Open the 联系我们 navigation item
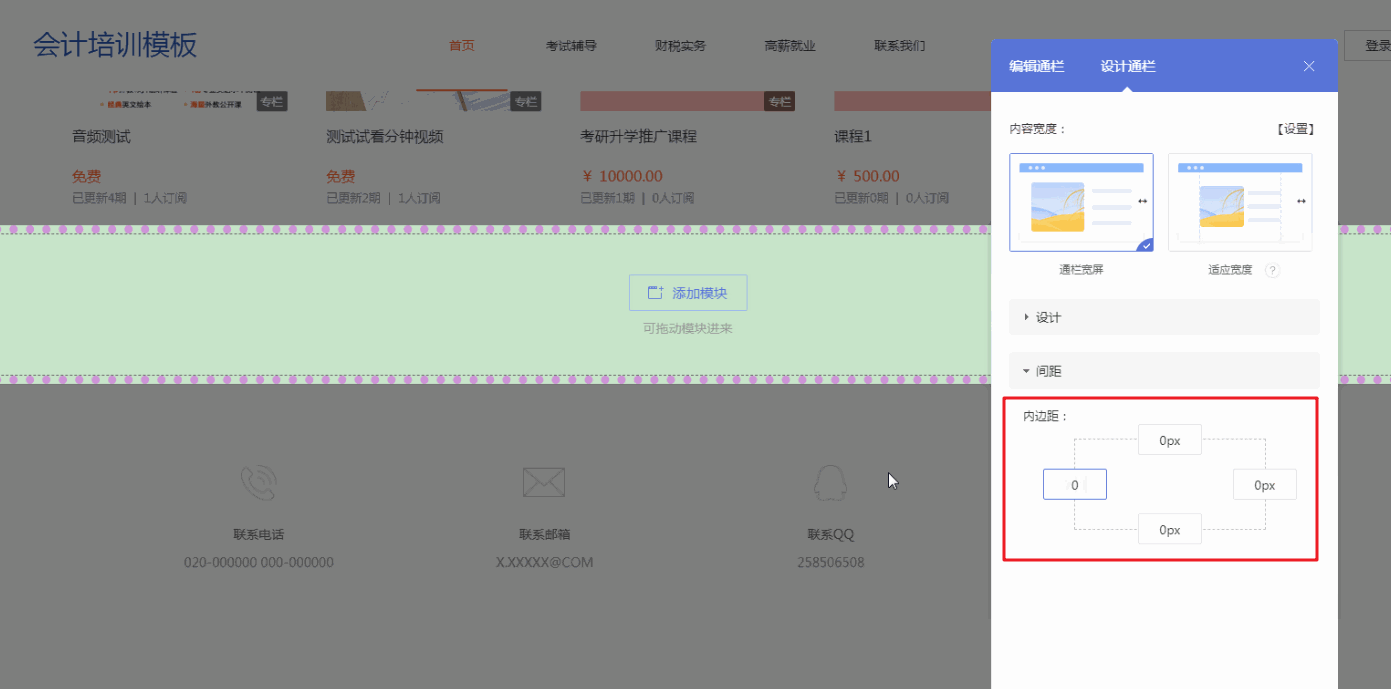 click(x=899, y=46)
